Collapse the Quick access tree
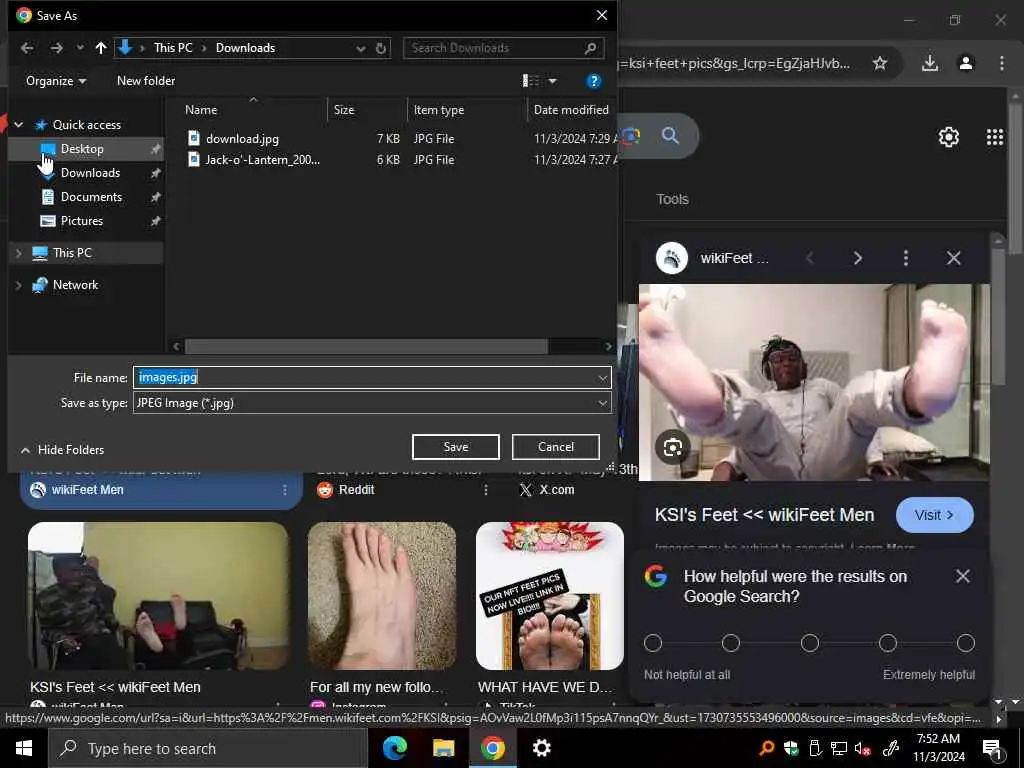 coord(19,125)
